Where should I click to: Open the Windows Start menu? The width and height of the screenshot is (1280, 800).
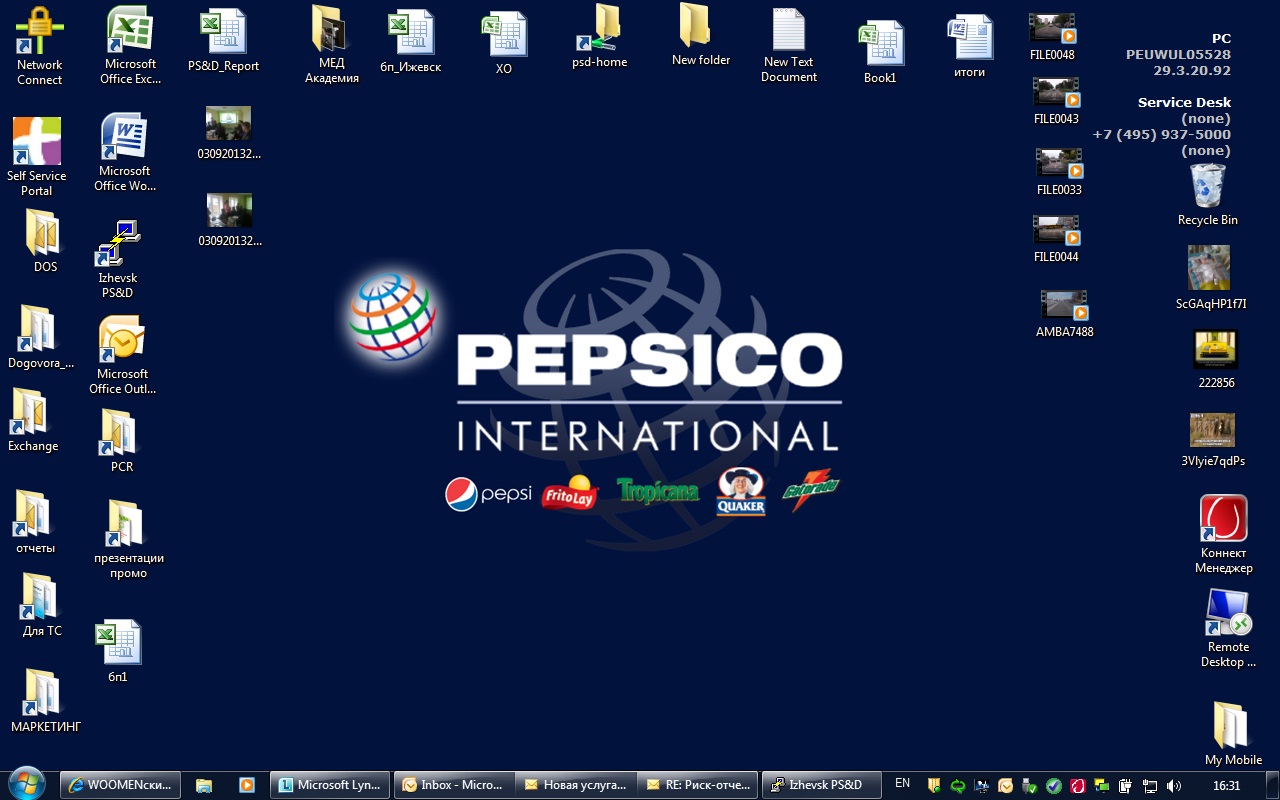point(26,783)
